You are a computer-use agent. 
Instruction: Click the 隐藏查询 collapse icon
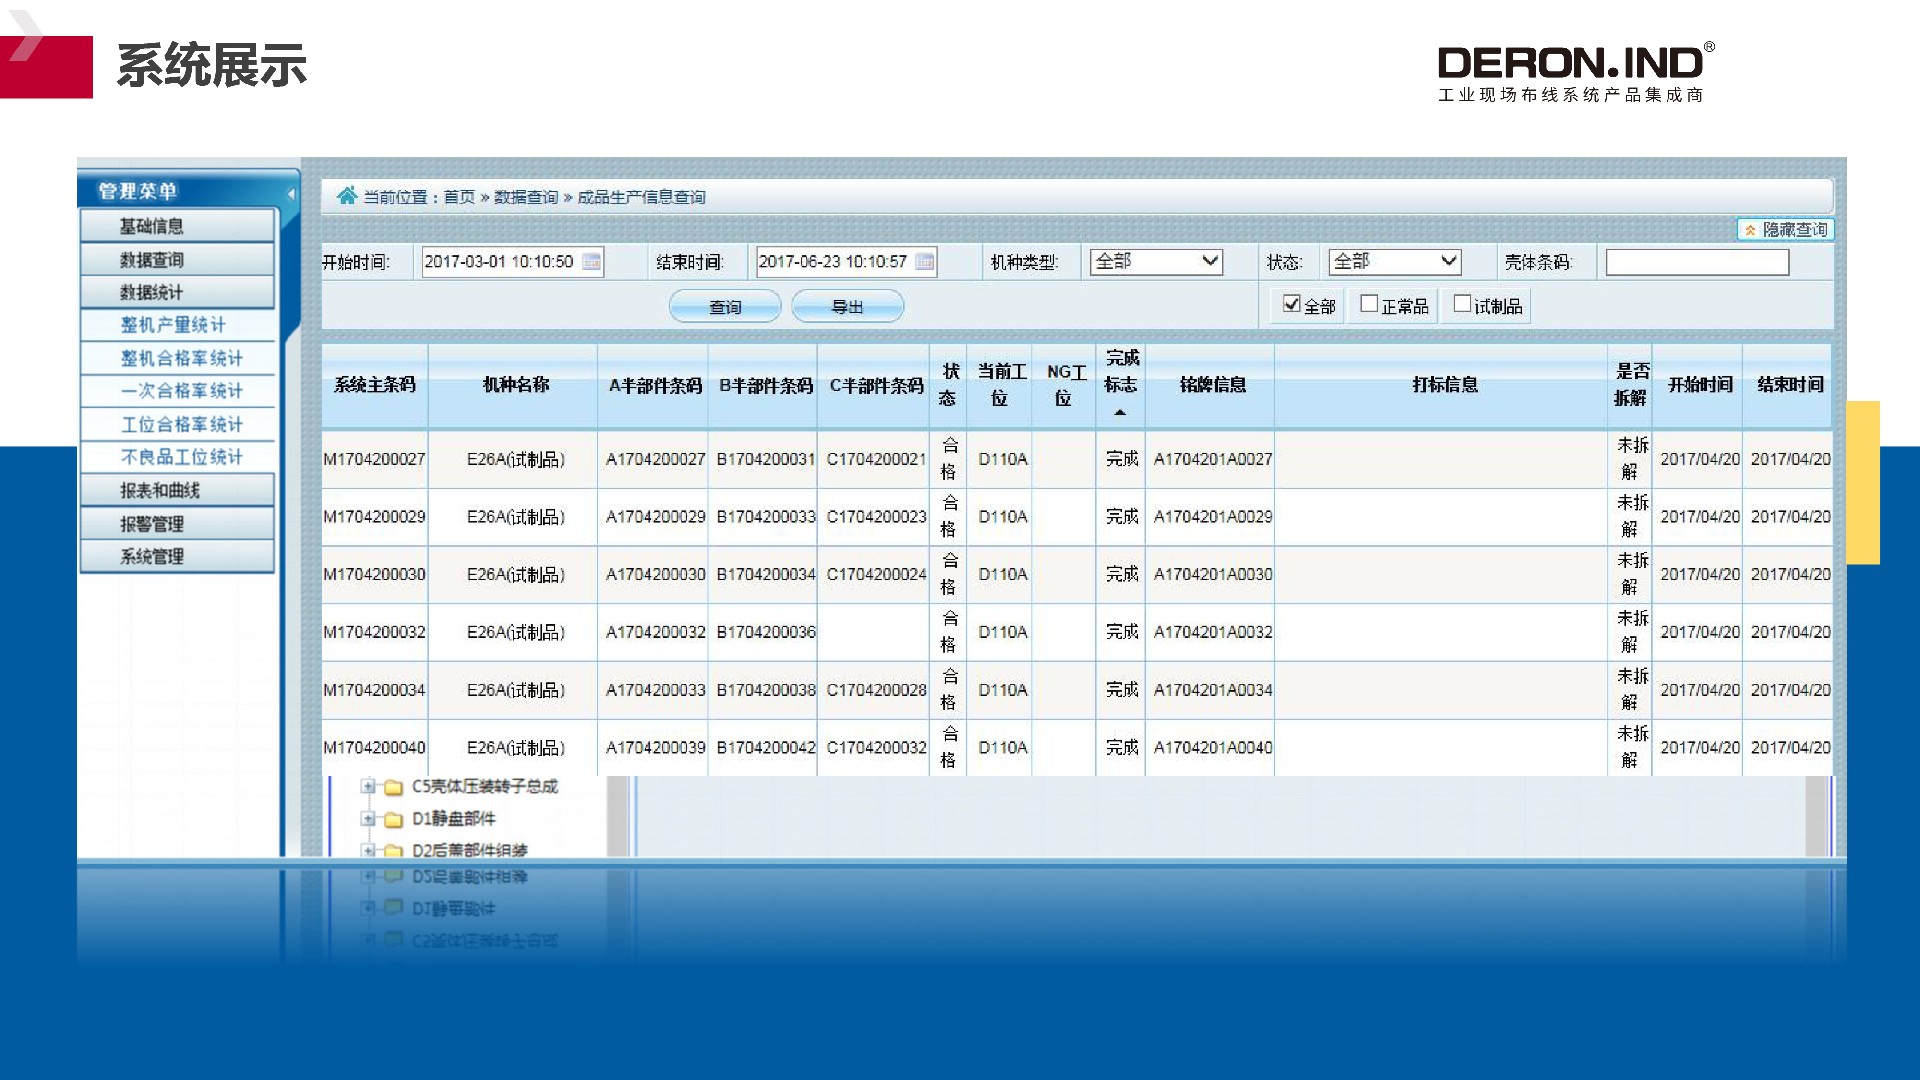click(1751, 230)
